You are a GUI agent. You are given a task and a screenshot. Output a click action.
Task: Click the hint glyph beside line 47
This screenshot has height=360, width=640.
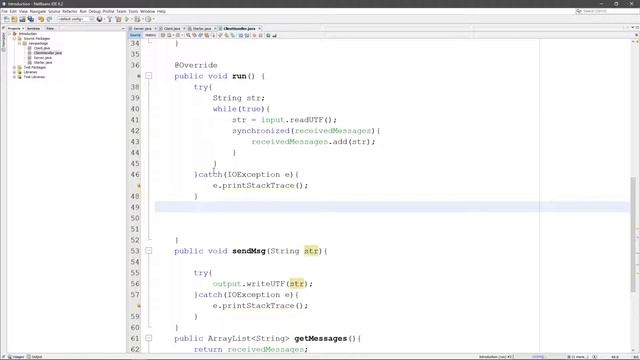(138, 186)
